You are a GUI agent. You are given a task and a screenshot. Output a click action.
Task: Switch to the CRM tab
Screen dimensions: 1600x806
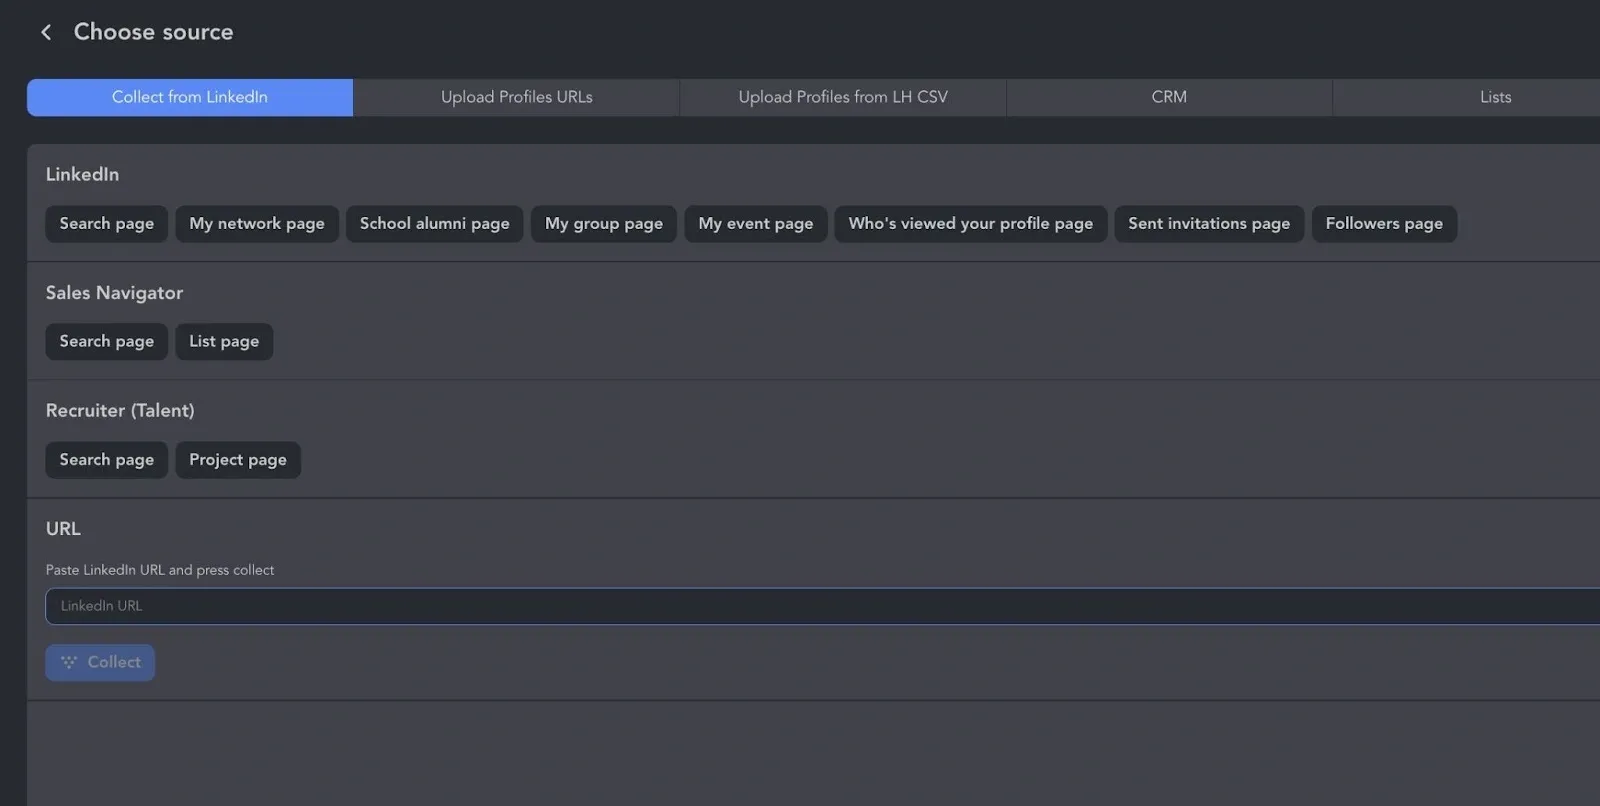pos(1169,97)
